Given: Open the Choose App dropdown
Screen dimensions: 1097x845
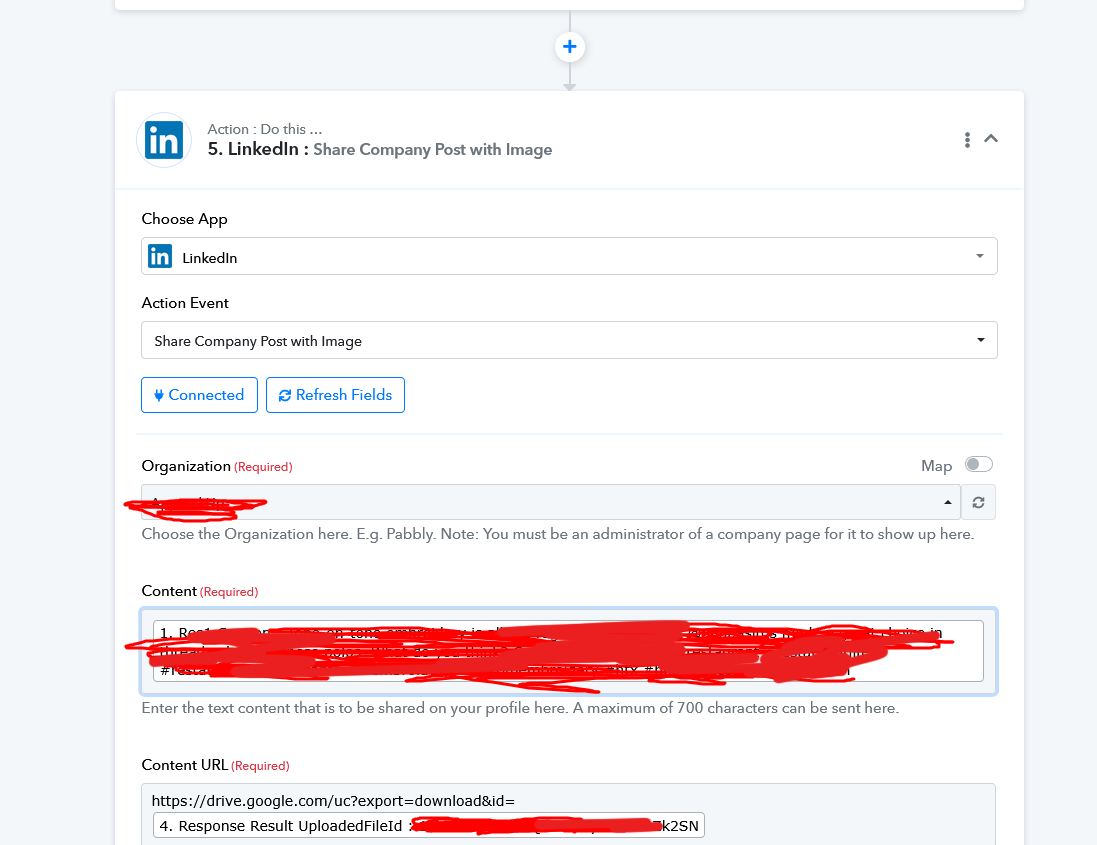Looking at the screenshot, I should (569, 257).
